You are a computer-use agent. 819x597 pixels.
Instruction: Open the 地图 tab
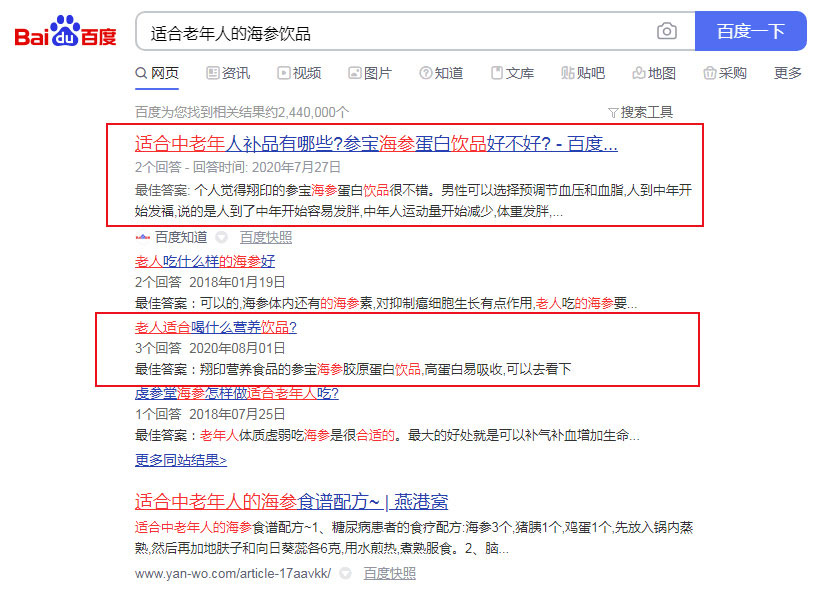pyautogui.click(x=654, y=73)
